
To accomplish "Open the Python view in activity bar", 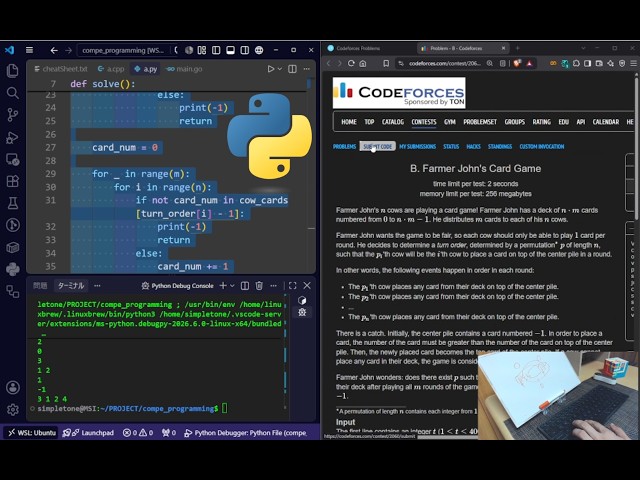I will [x=13, y=269].
